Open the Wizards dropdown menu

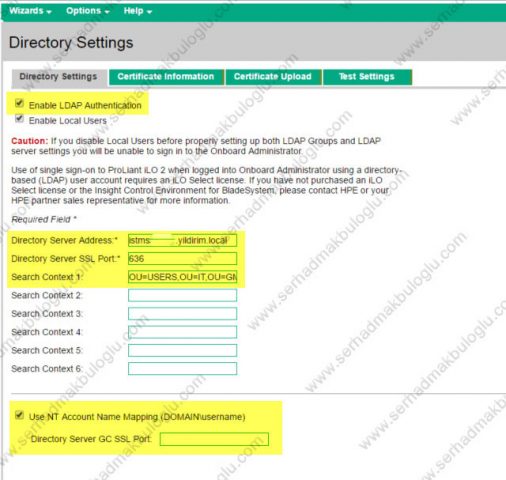(x=30, y=11)
